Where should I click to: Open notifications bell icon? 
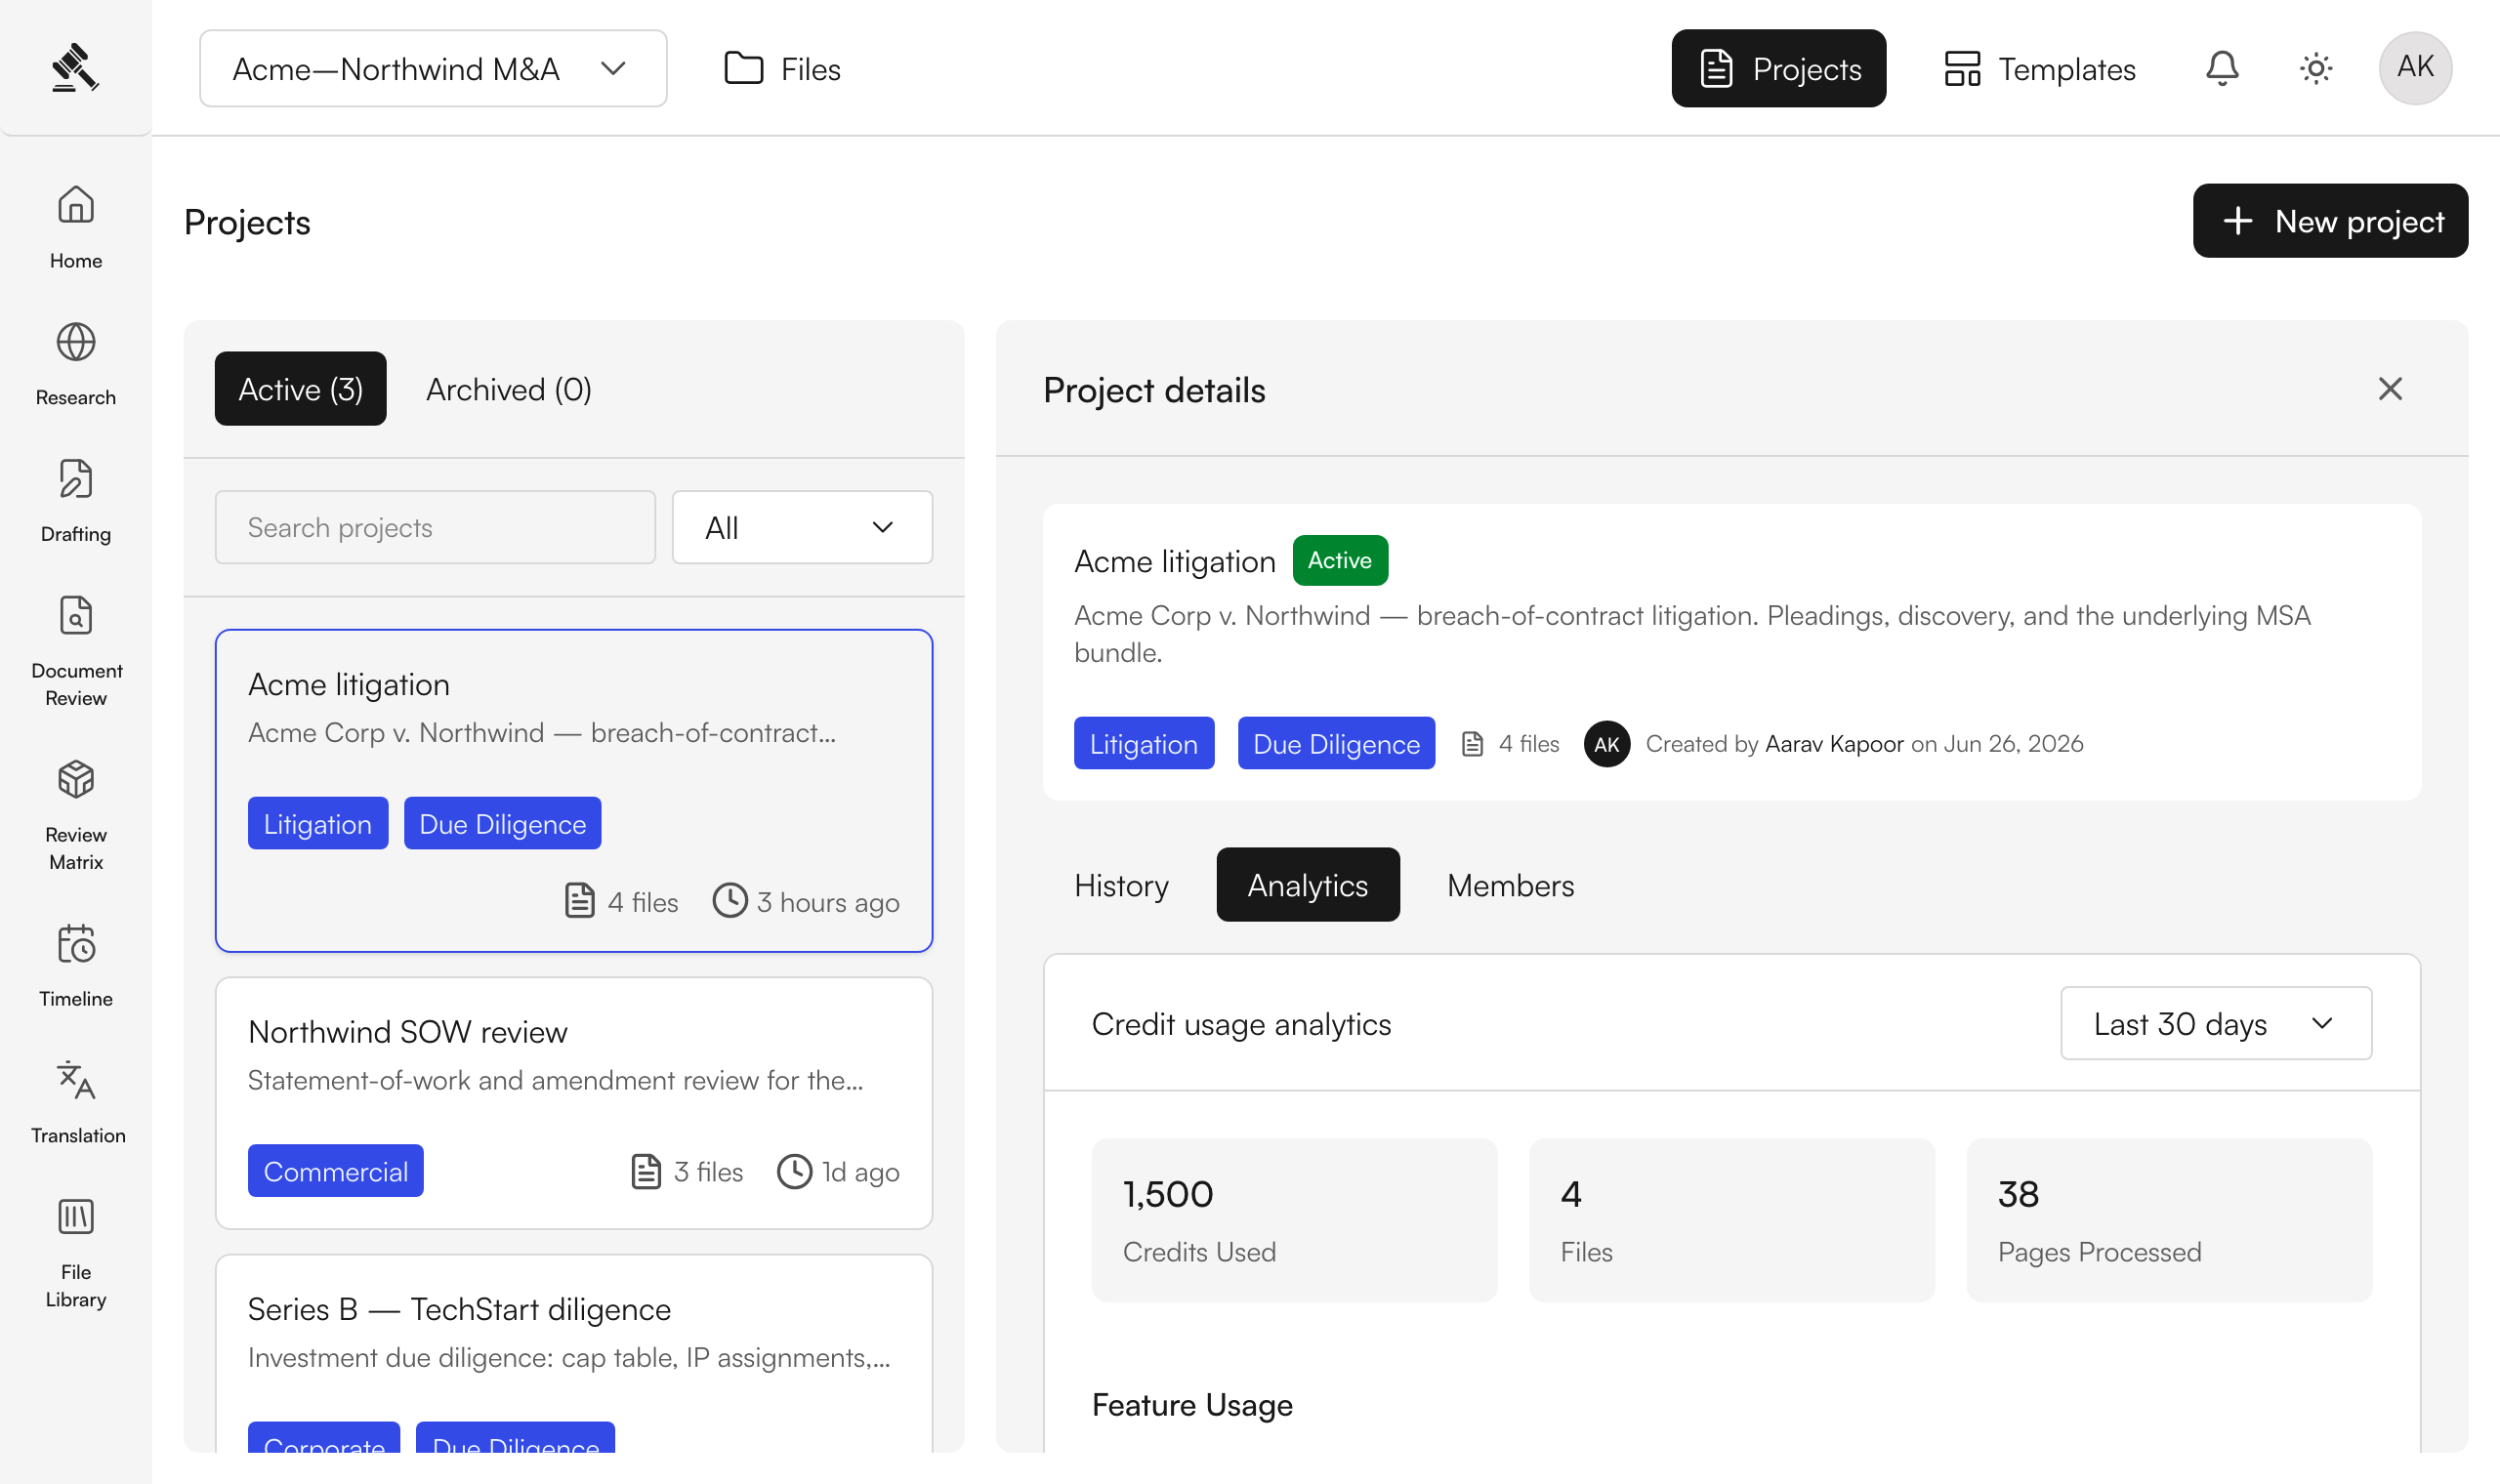point(2221,68)
